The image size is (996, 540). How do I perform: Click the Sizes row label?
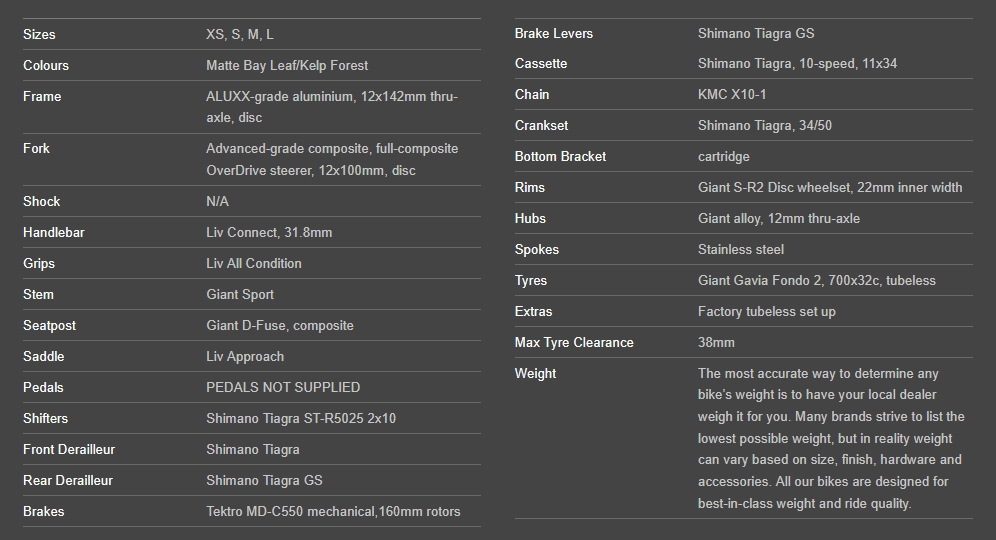point(40,34)
